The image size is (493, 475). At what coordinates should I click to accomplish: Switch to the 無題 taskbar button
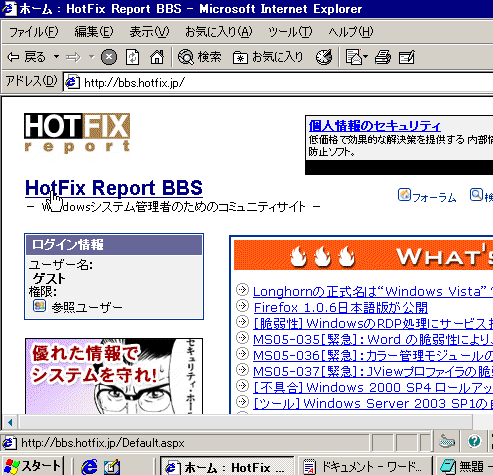point(465,467)
